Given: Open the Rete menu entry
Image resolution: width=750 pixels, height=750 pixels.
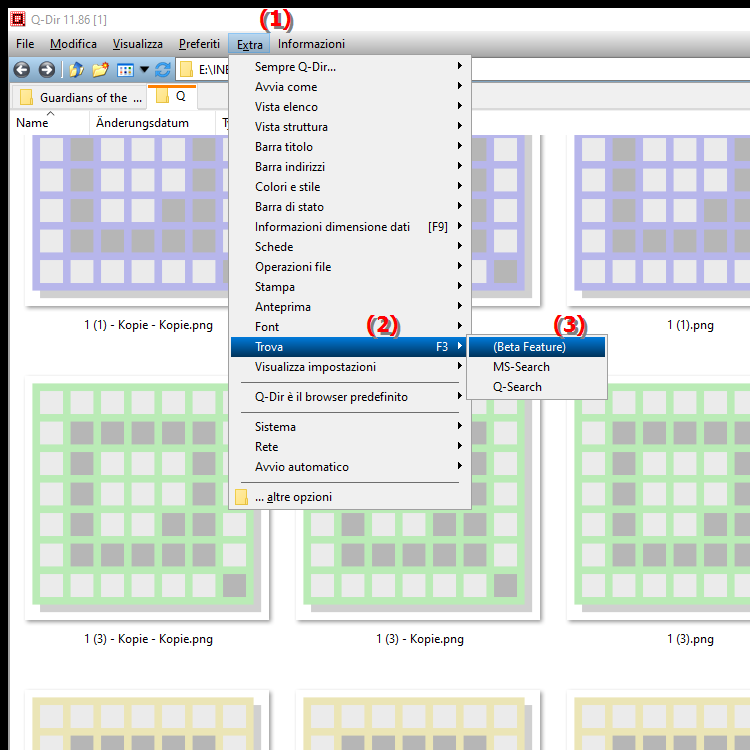Looking at the screenshot, I should click(350, 447).
